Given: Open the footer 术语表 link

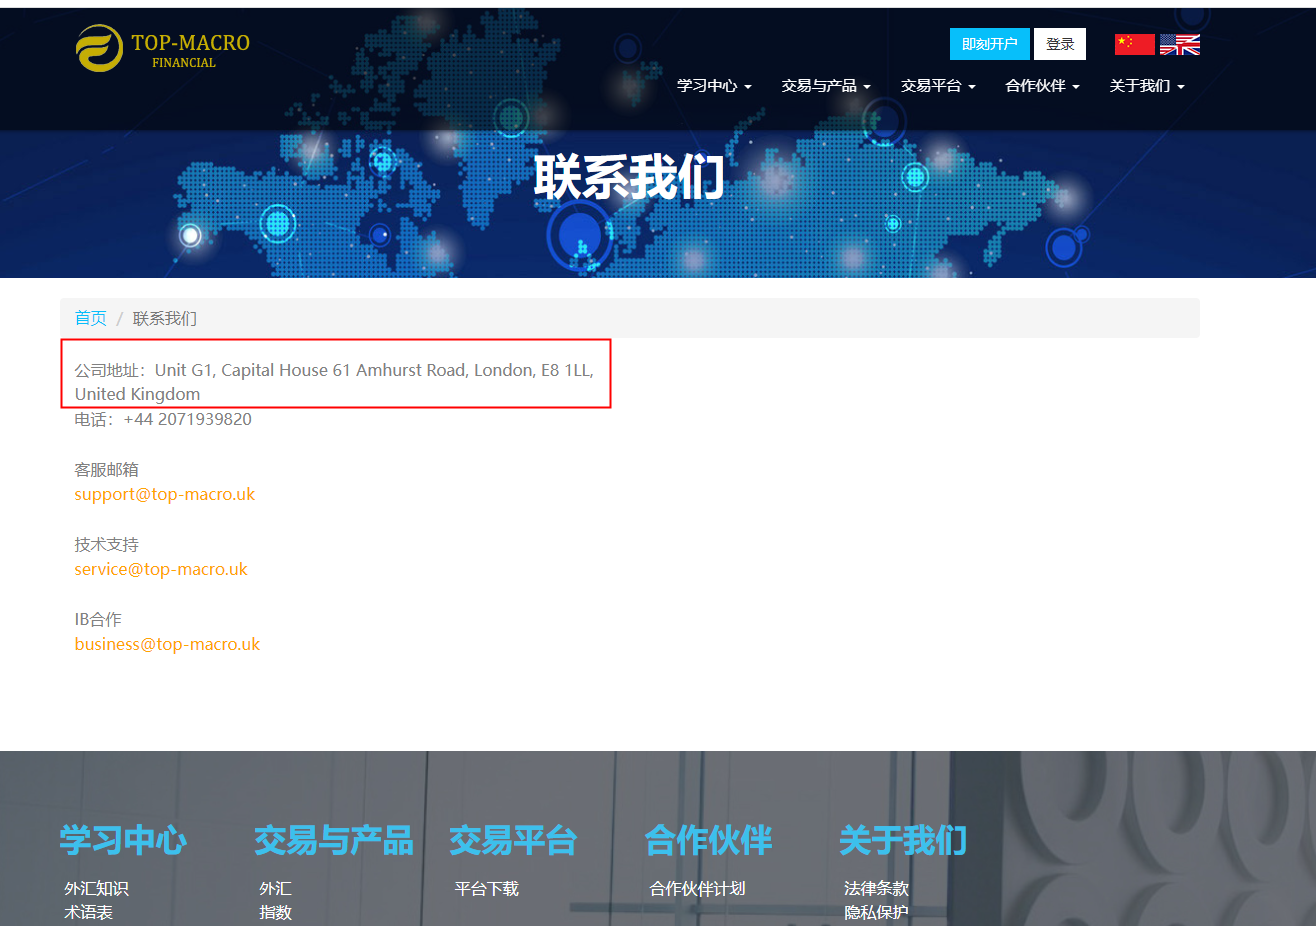Looking at the screenshot, I should click(89, 912).
